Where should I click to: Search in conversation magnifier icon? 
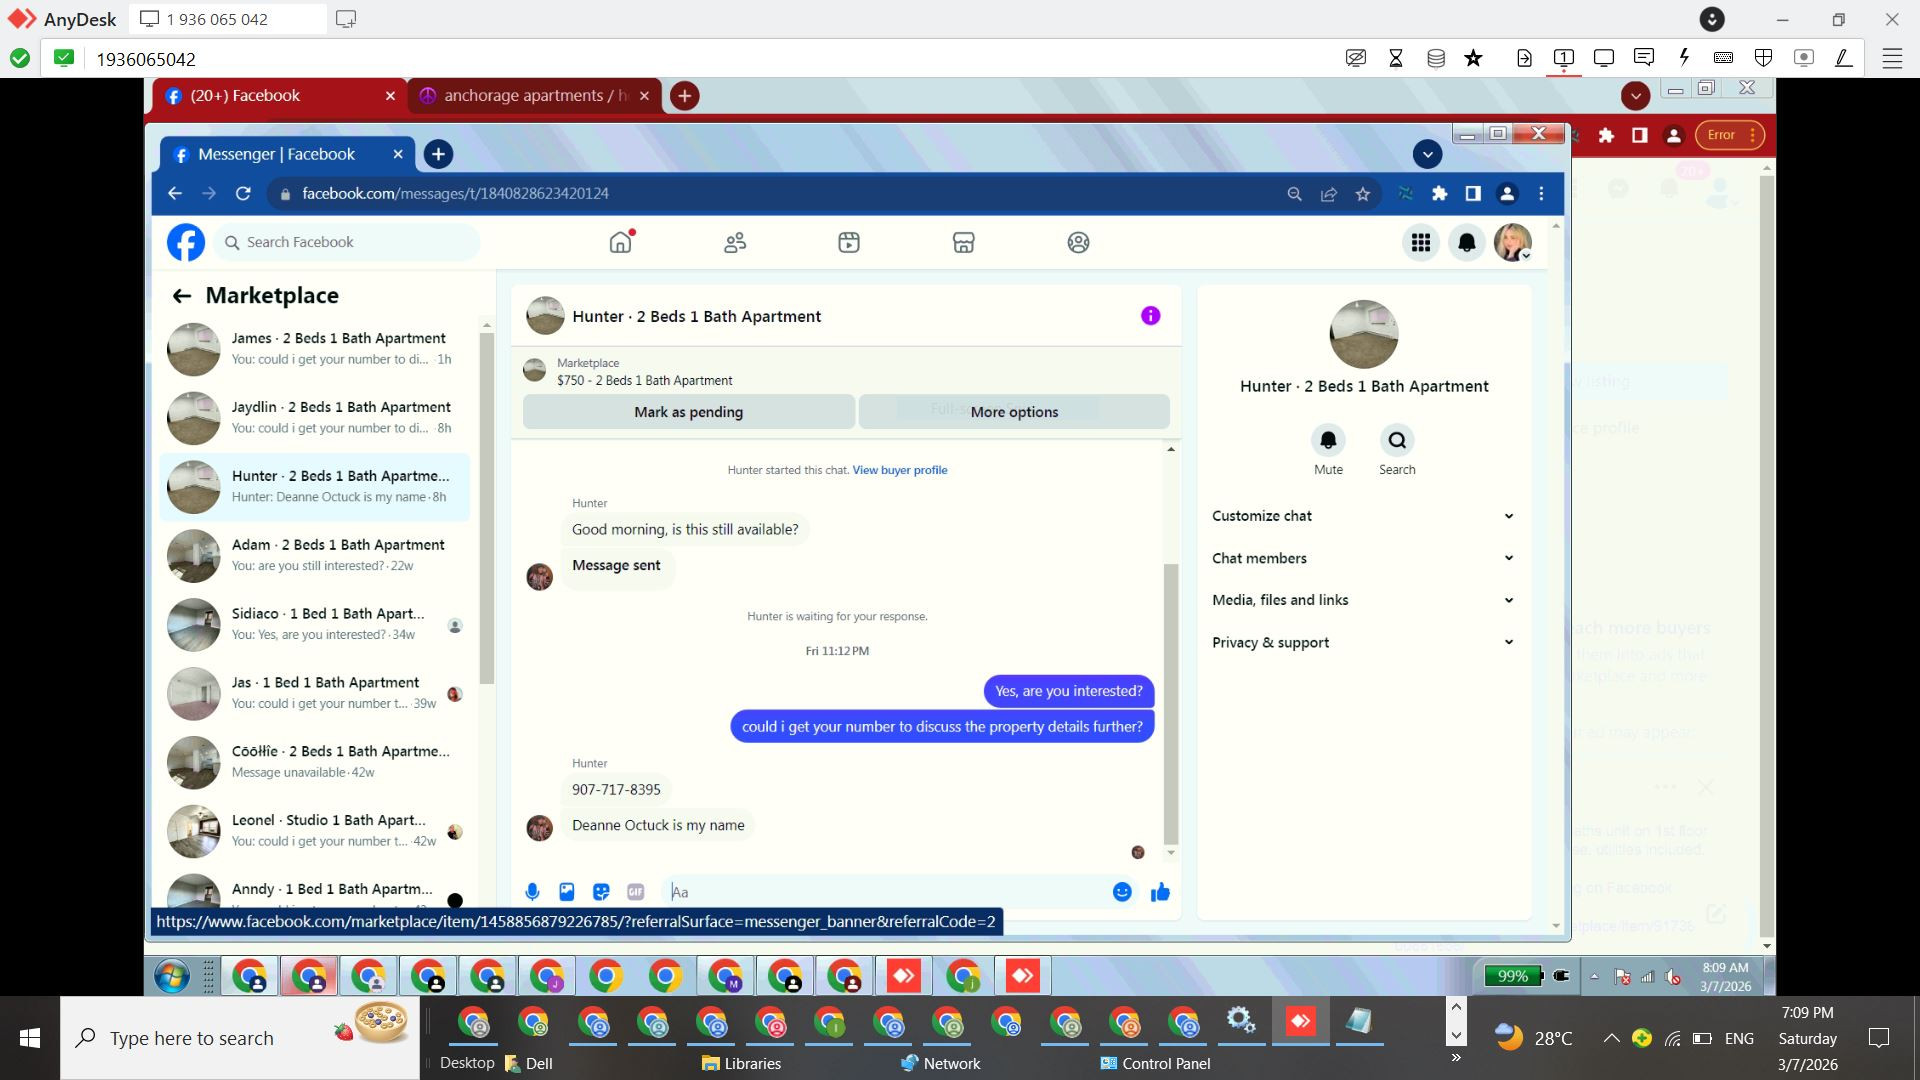coord(1397,440)
